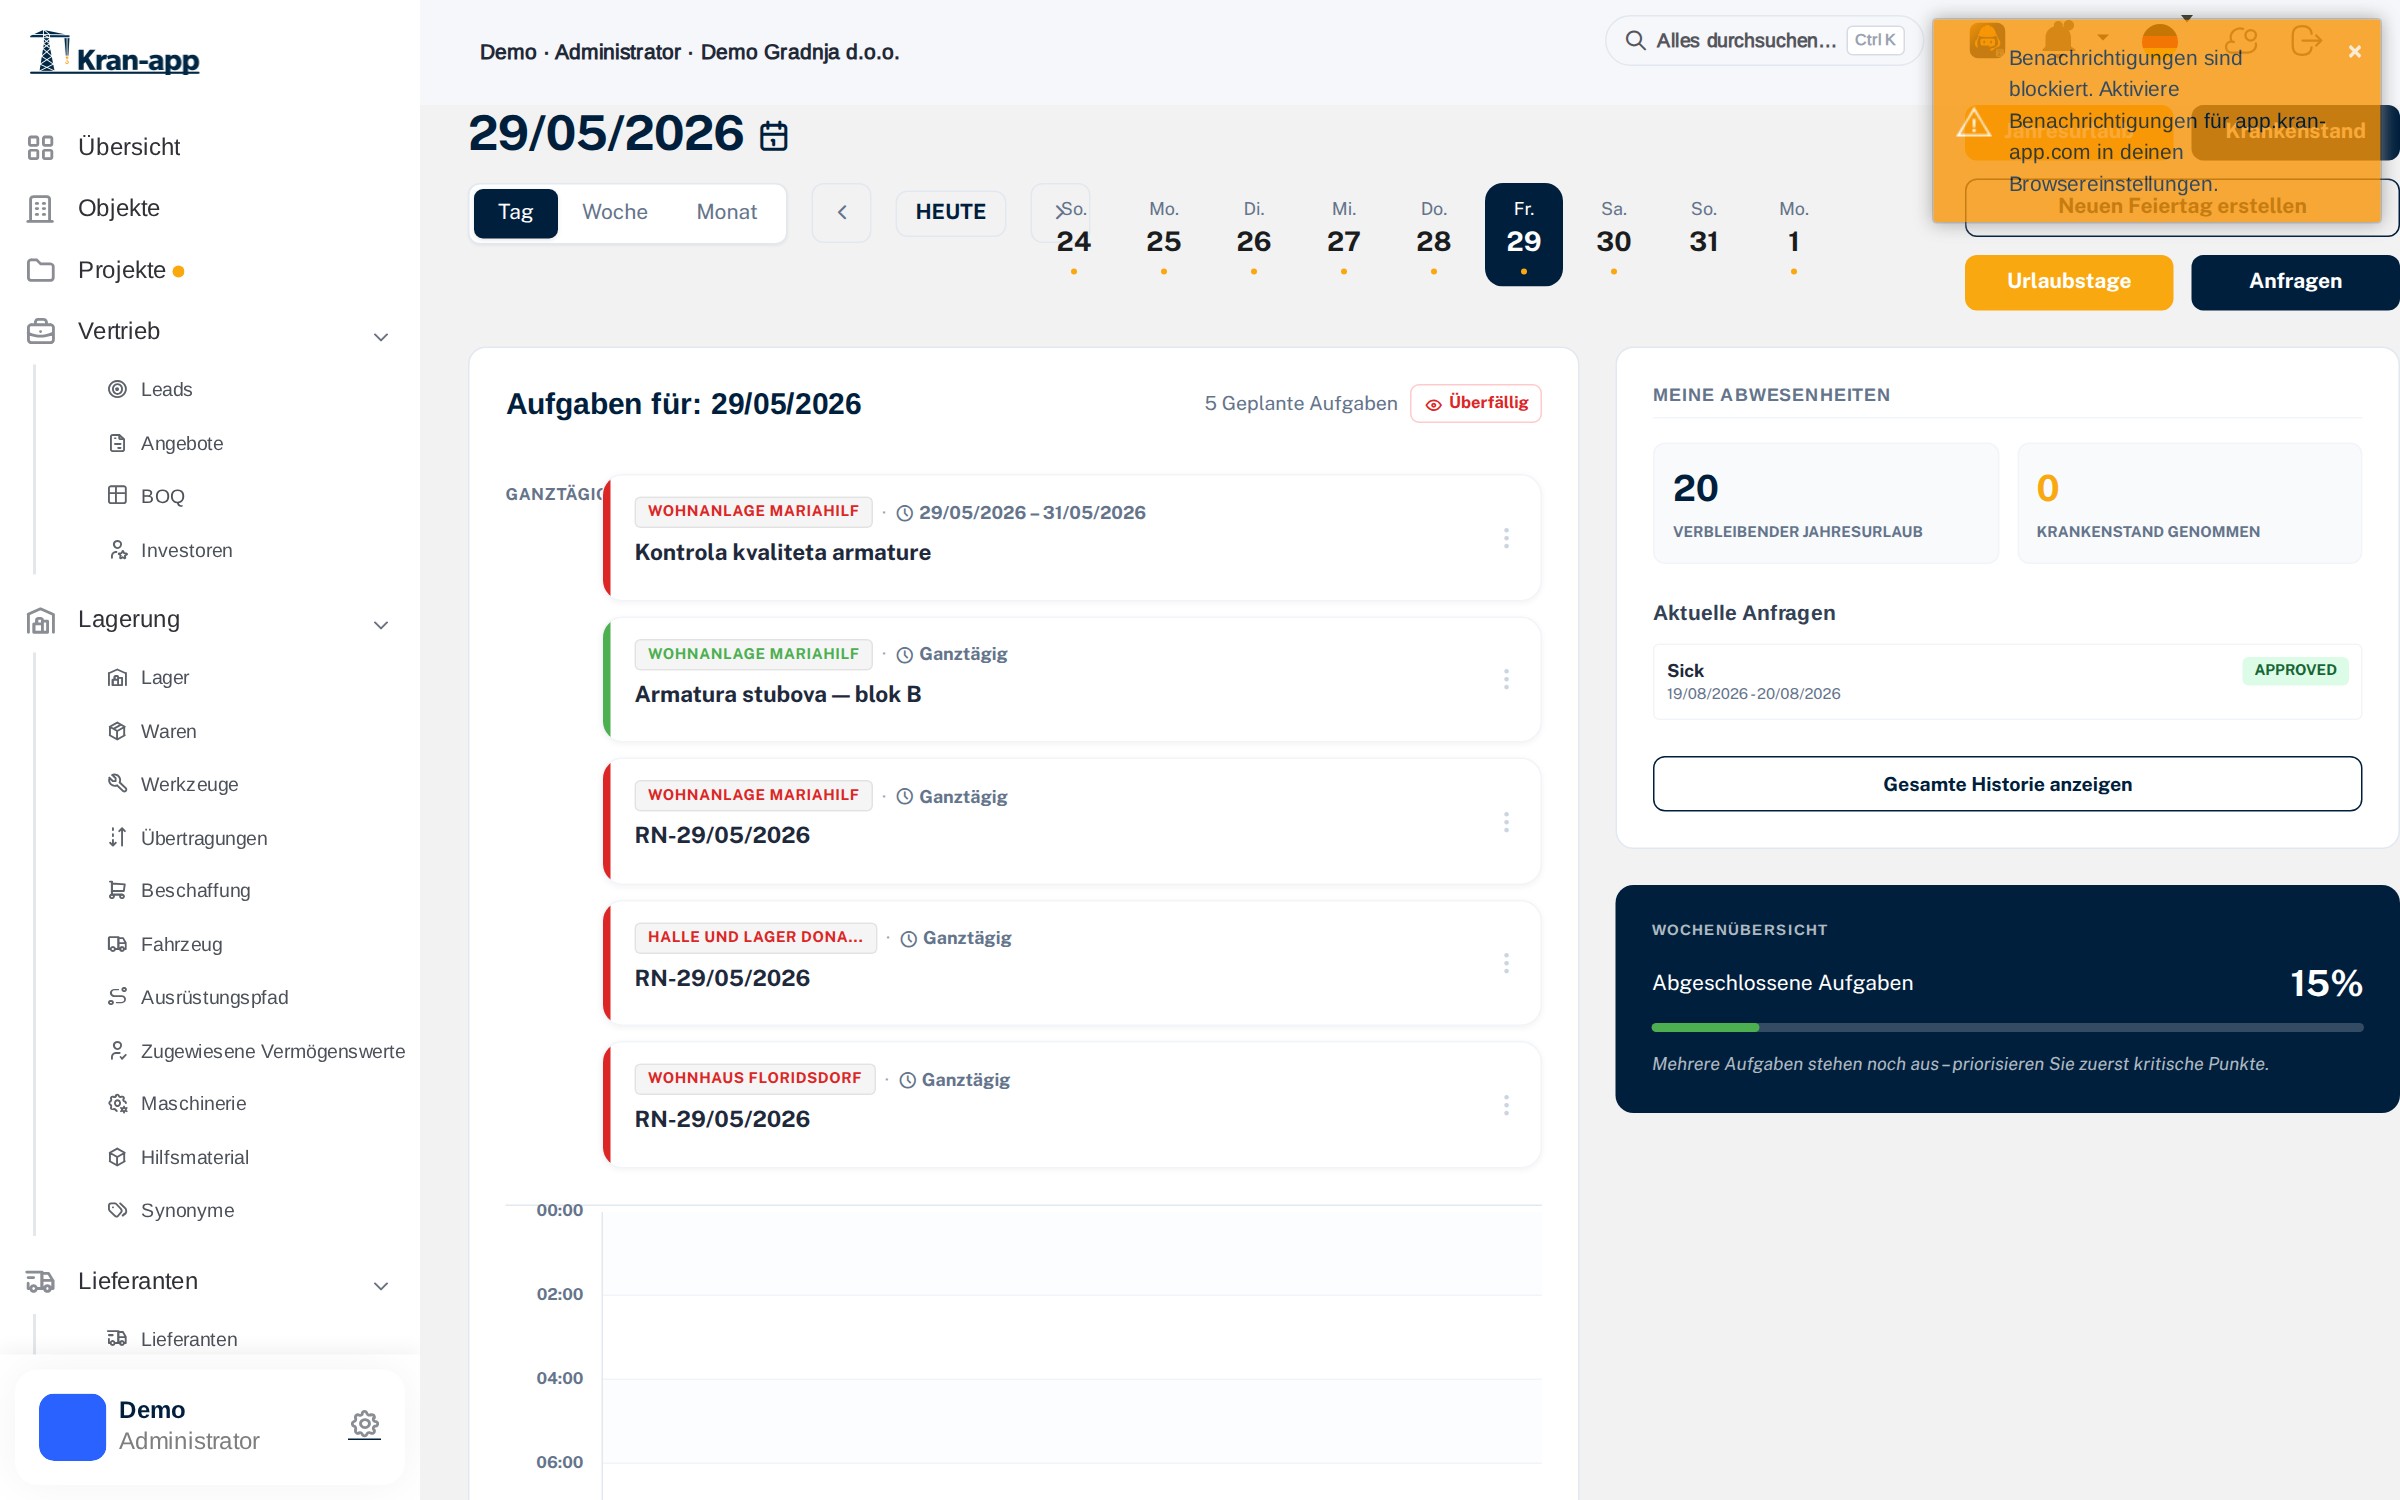The image size is (2400, 1500).
Task: Open Fahrzeug truck icon in sidebar
Action: [117, 944]
